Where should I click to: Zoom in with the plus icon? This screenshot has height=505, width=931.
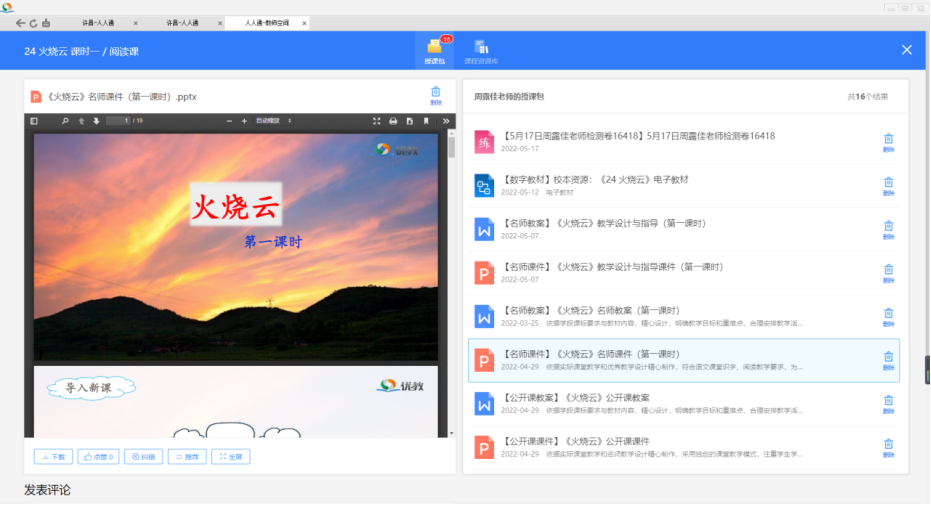tap(244, 121)
